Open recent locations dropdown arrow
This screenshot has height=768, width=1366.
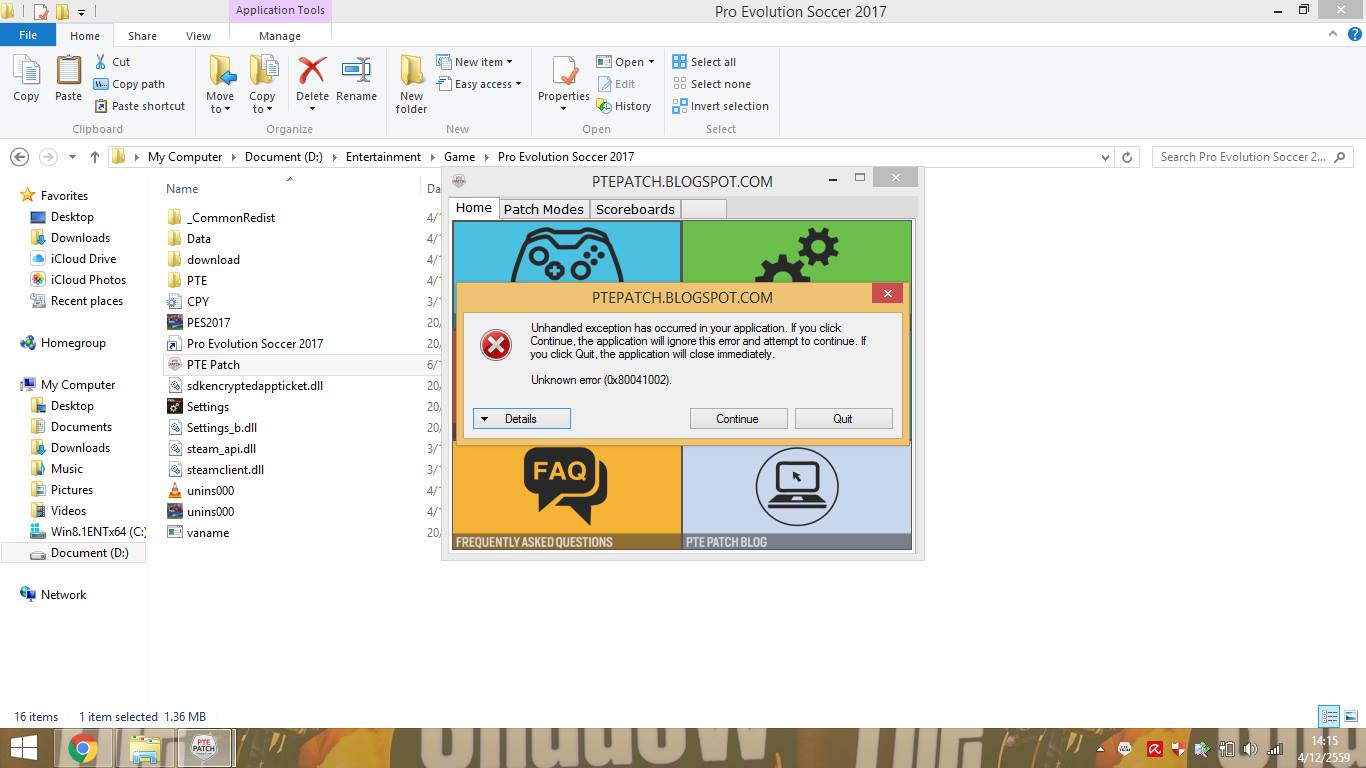tap(72, 157)
